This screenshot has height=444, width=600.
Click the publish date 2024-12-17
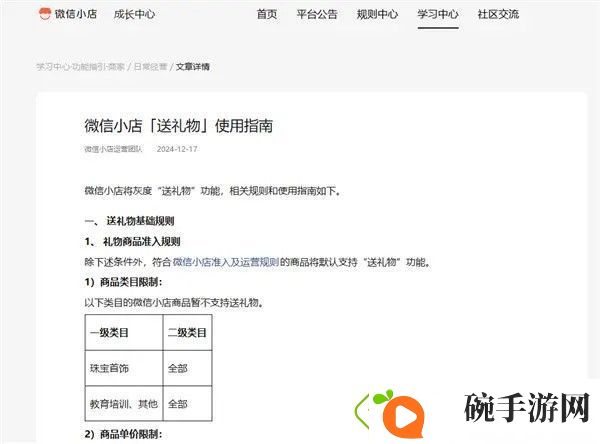[177, 149]
